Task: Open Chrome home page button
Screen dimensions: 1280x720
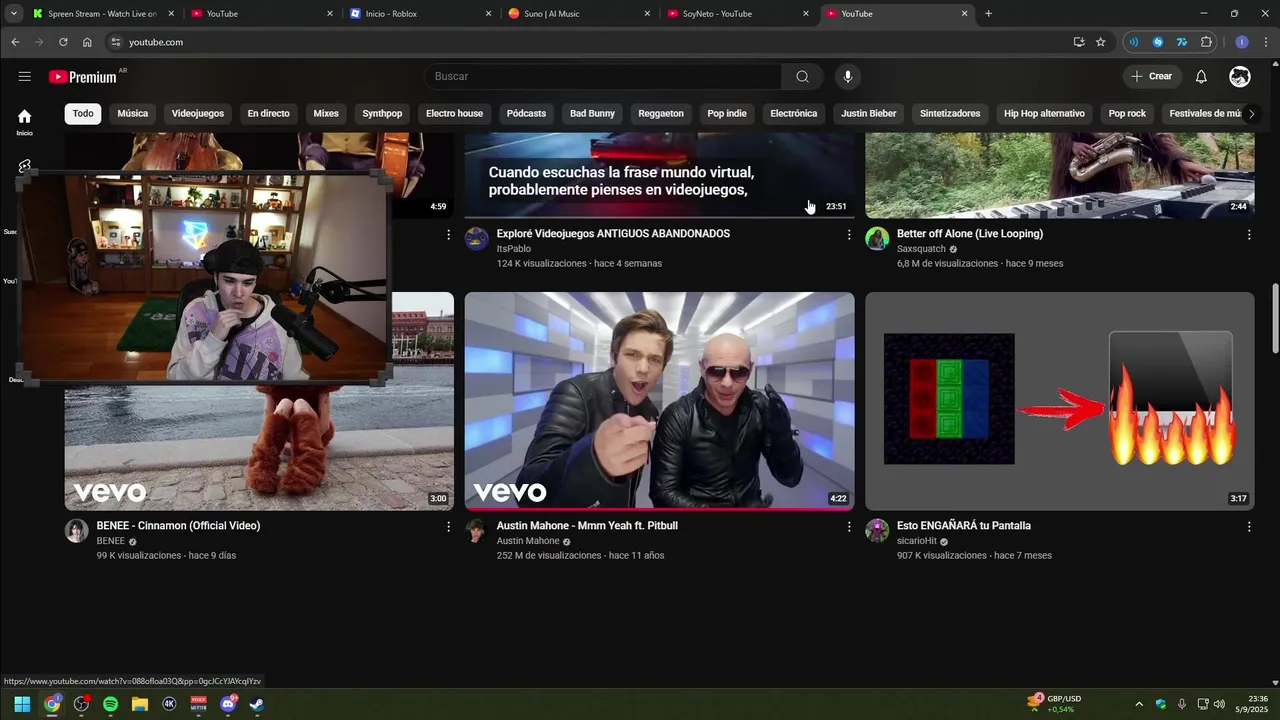Action: pos(87,42)
